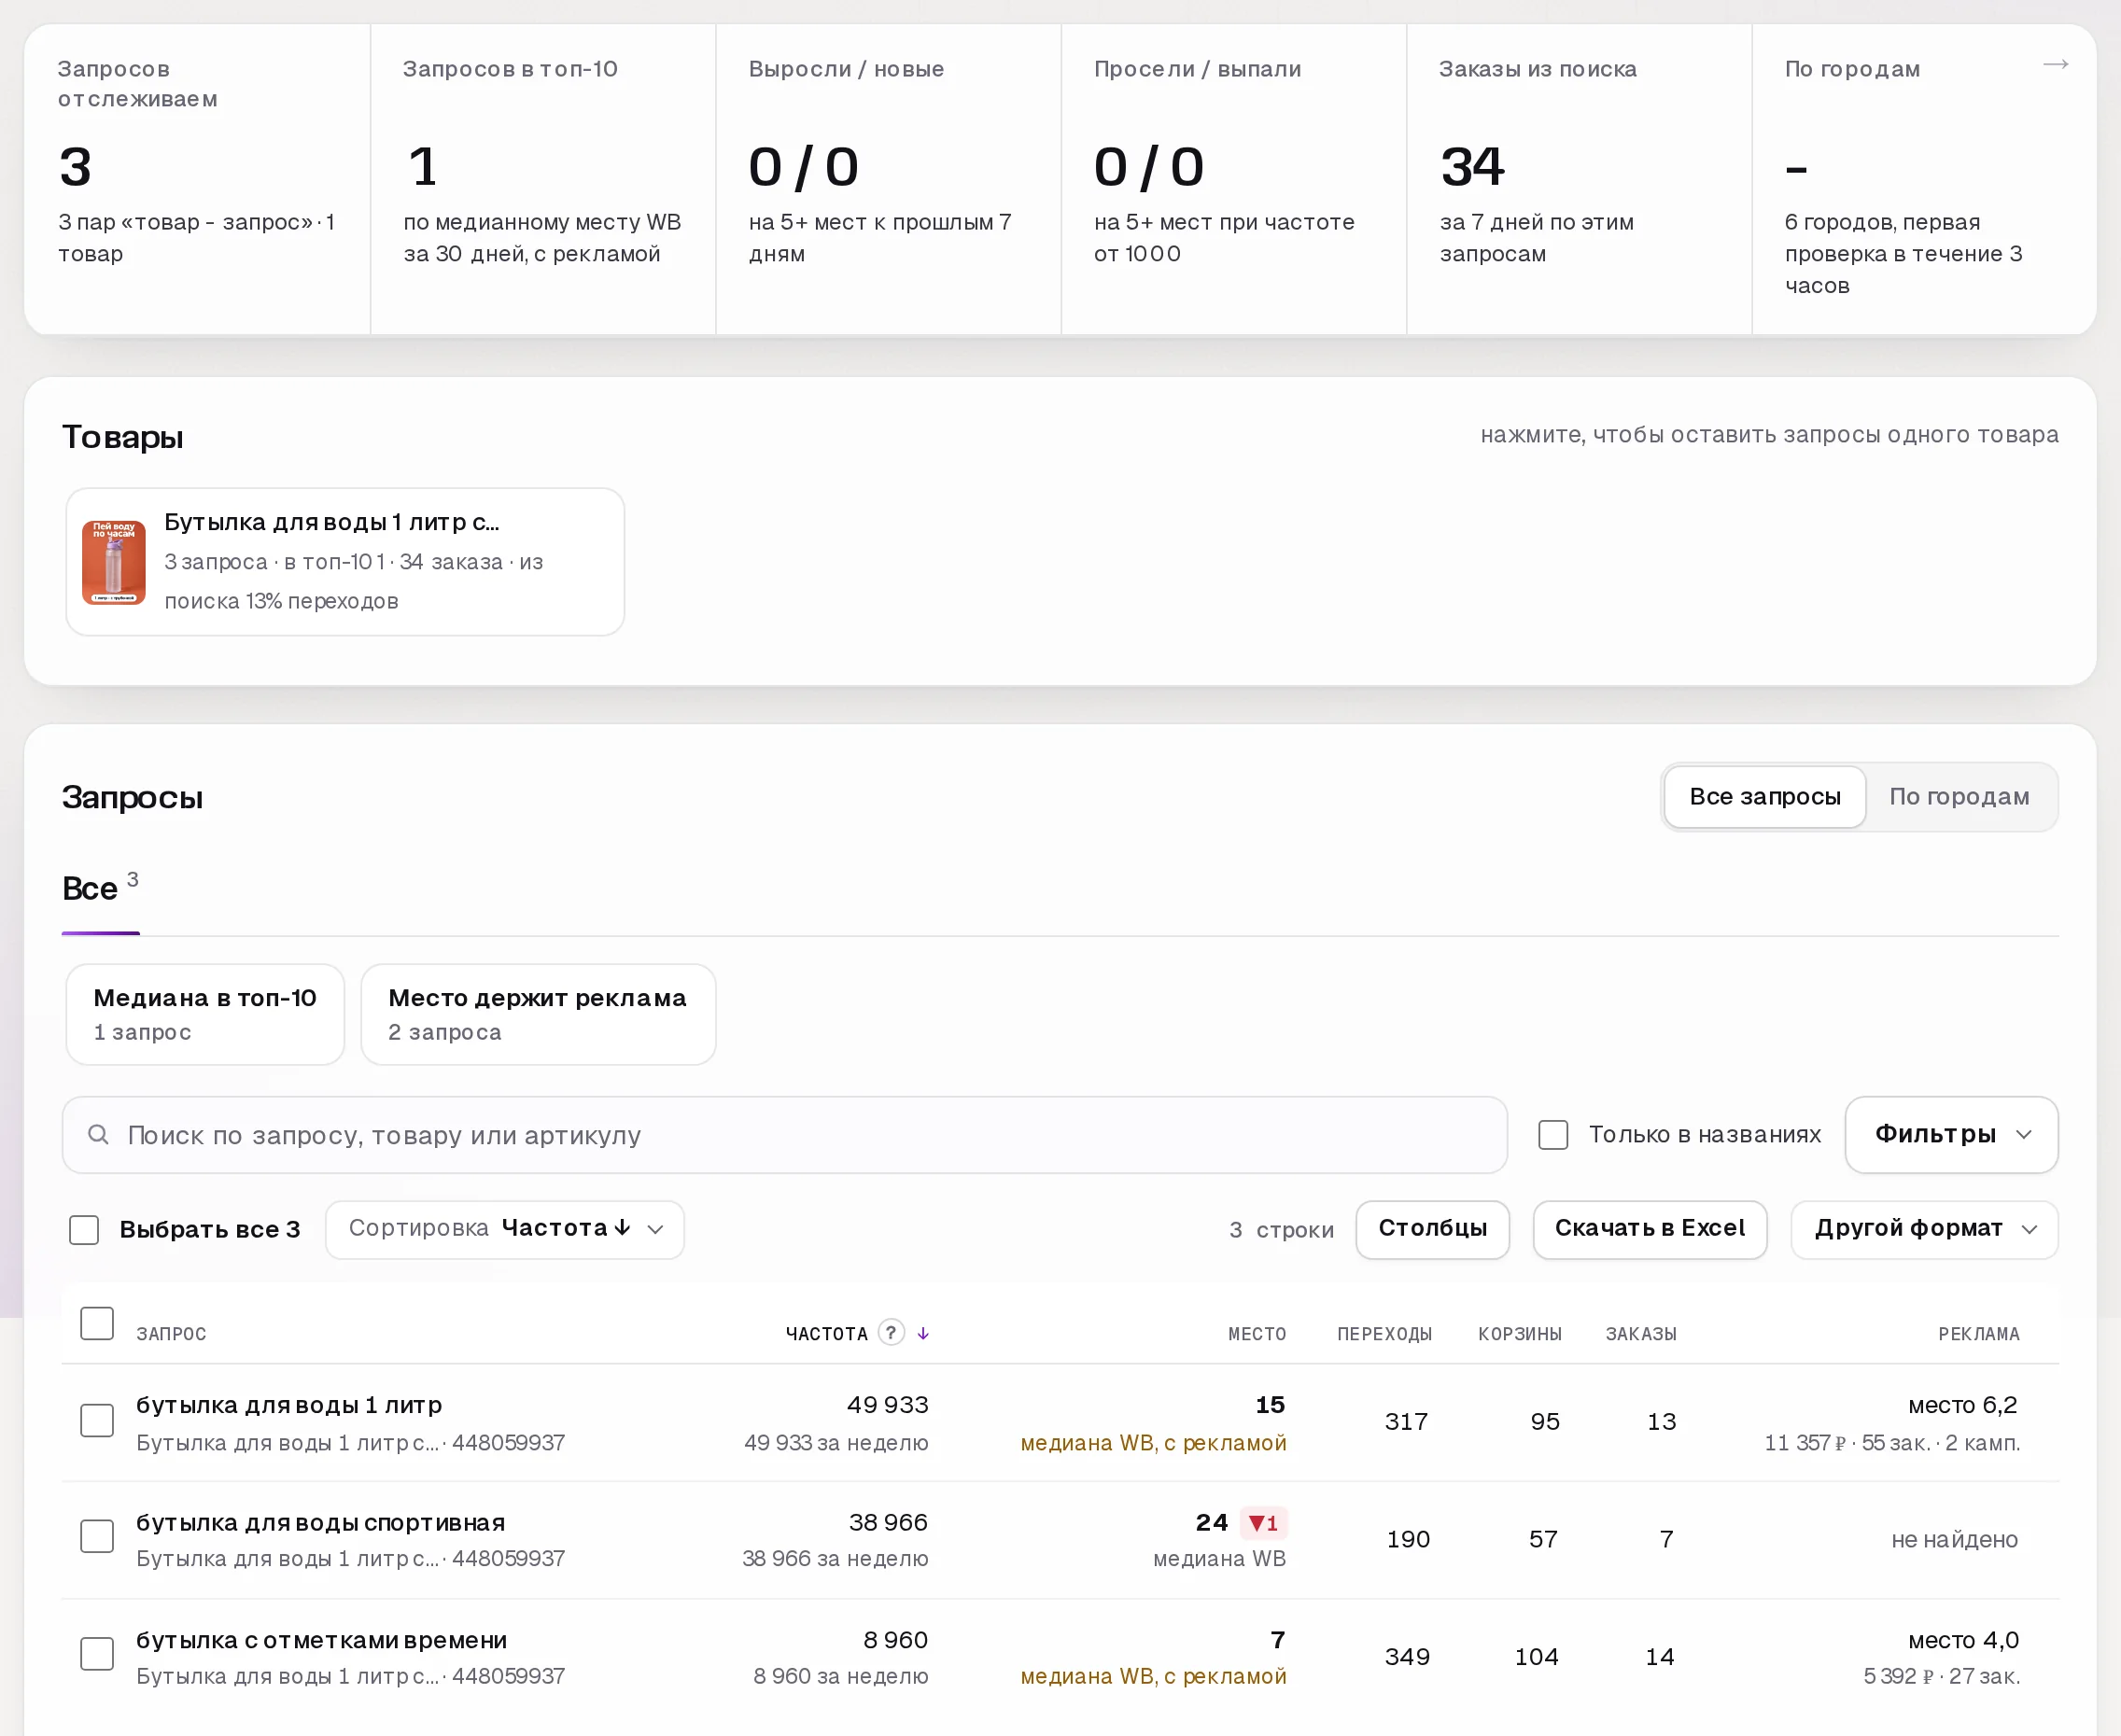The height and width of the screenshot is (1736, 2121).
Task: Click the search magnifier icon
Action: [98, 1134]
